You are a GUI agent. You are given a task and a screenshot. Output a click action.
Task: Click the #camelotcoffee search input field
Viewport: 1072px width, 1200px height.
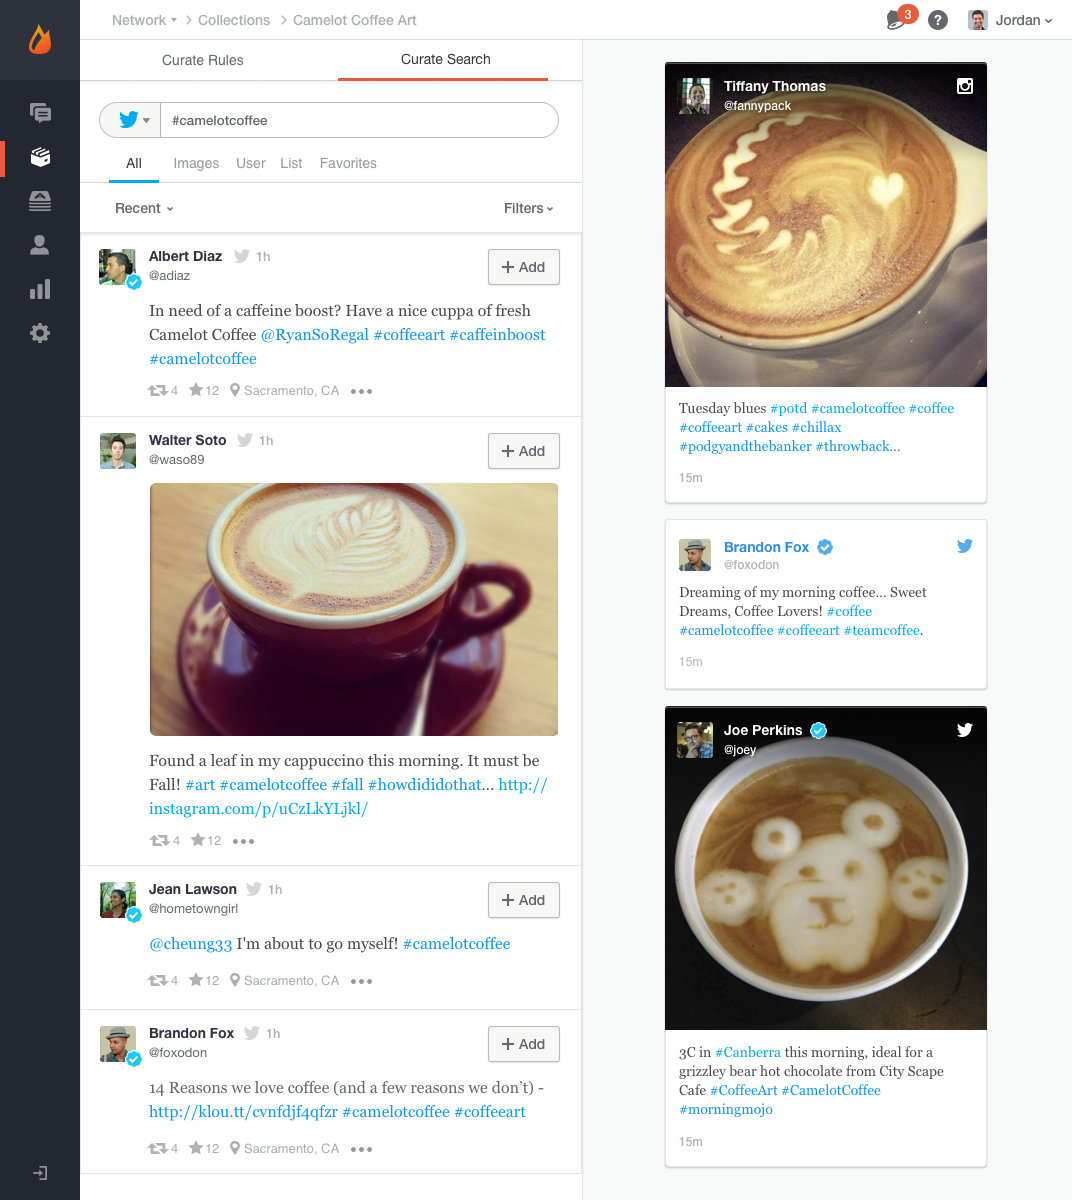(359, 120)
